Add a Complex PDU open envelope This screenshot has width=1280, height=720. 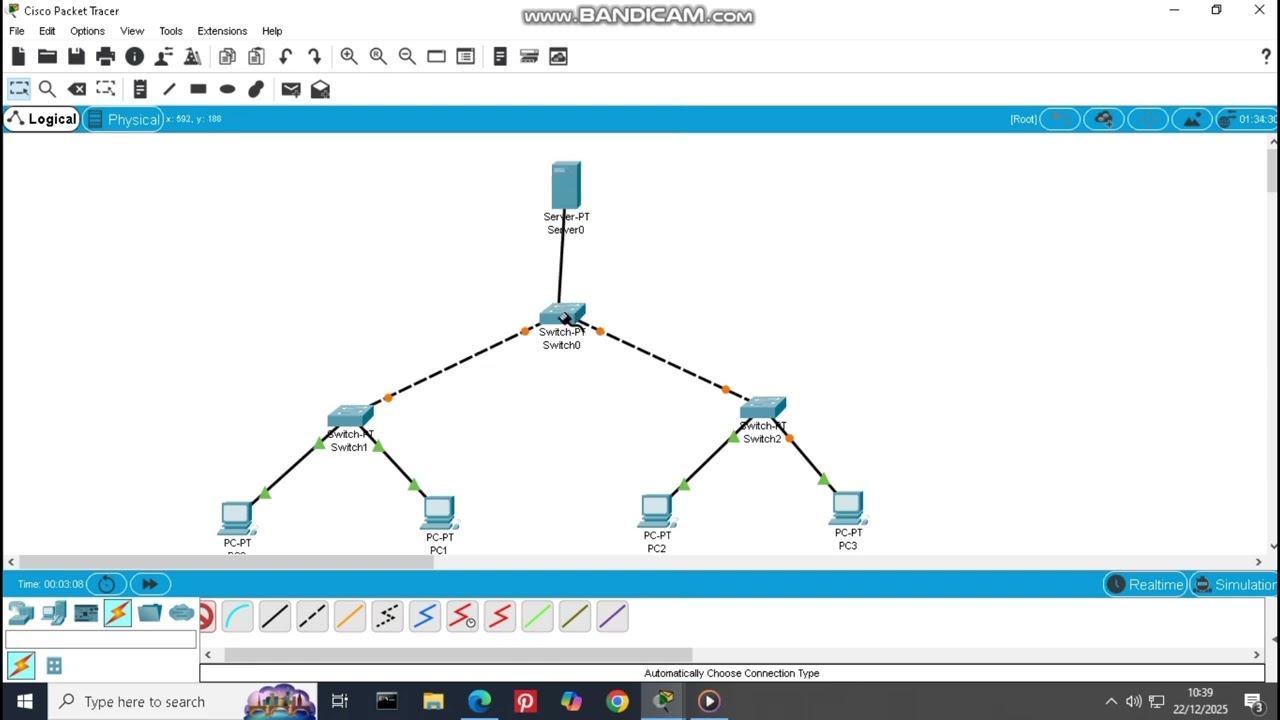click(x=320, y=89)
